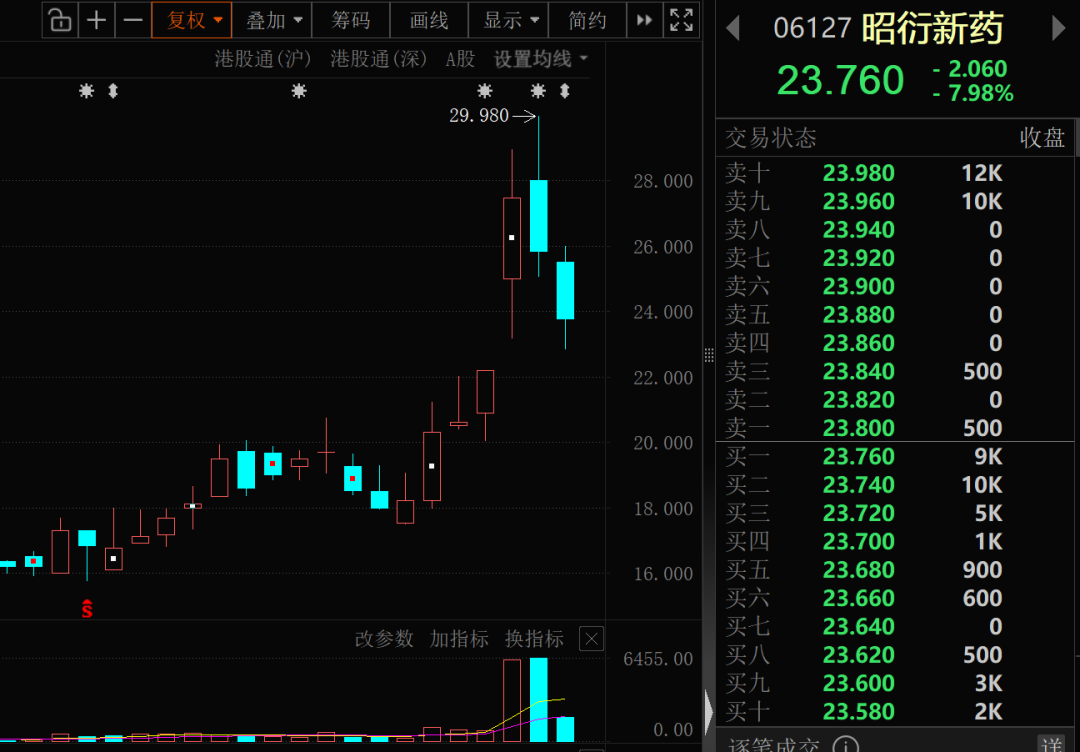Select 买四 row price 23.700

(x=859, y=541)
